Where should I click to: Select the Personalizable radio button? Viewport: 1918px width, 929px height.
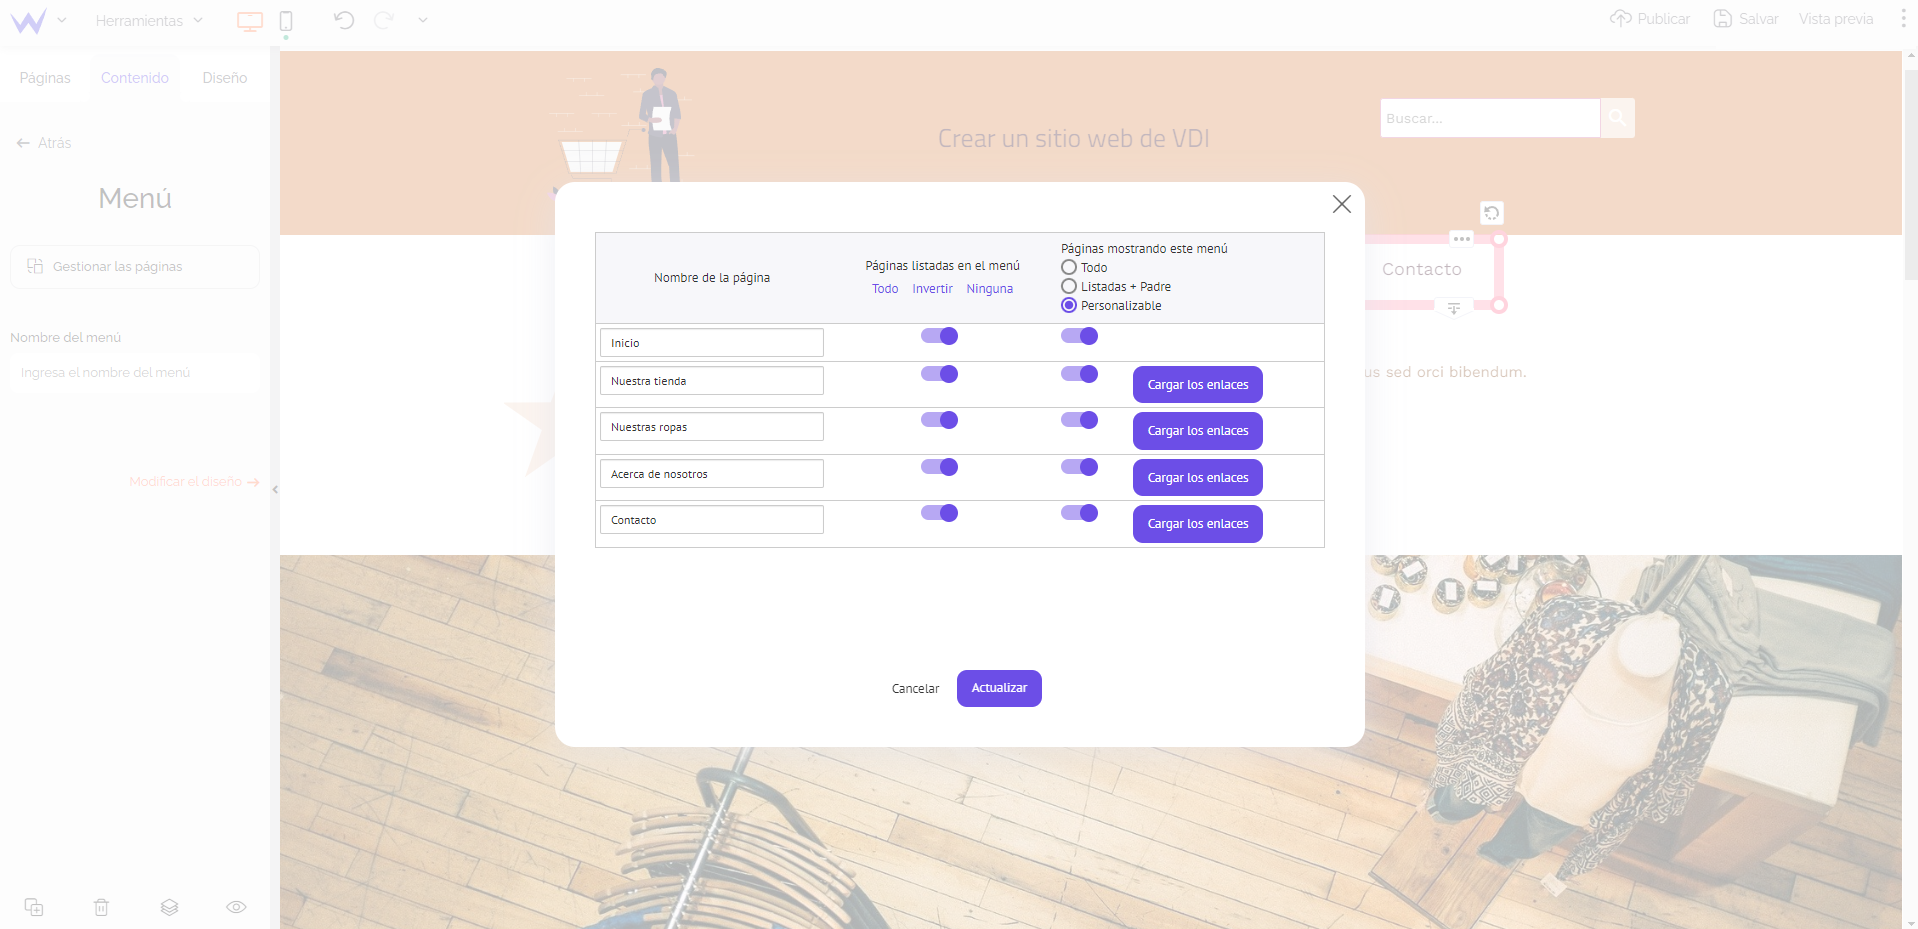tap(1069, 306)
